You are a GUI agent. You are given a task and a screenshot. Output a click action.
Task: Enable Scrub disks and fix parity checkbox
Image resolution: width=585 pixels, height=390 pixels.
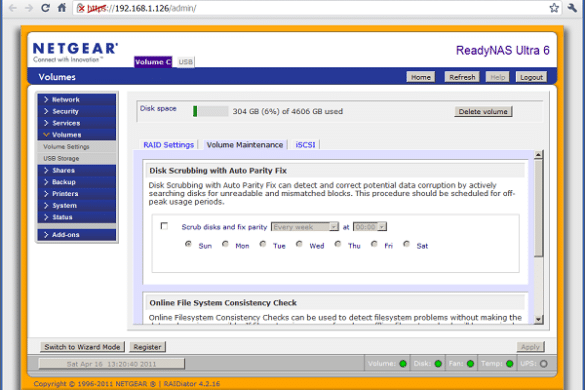[x=164, y=226]
